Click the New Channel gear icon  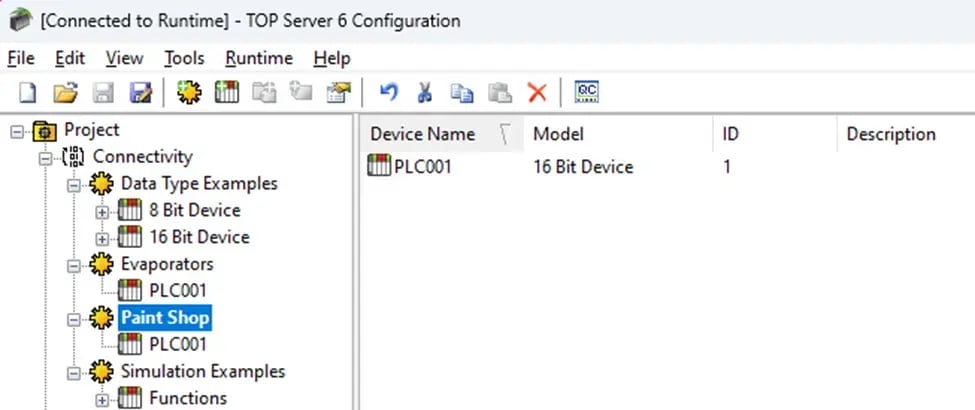tap(186, 93)
